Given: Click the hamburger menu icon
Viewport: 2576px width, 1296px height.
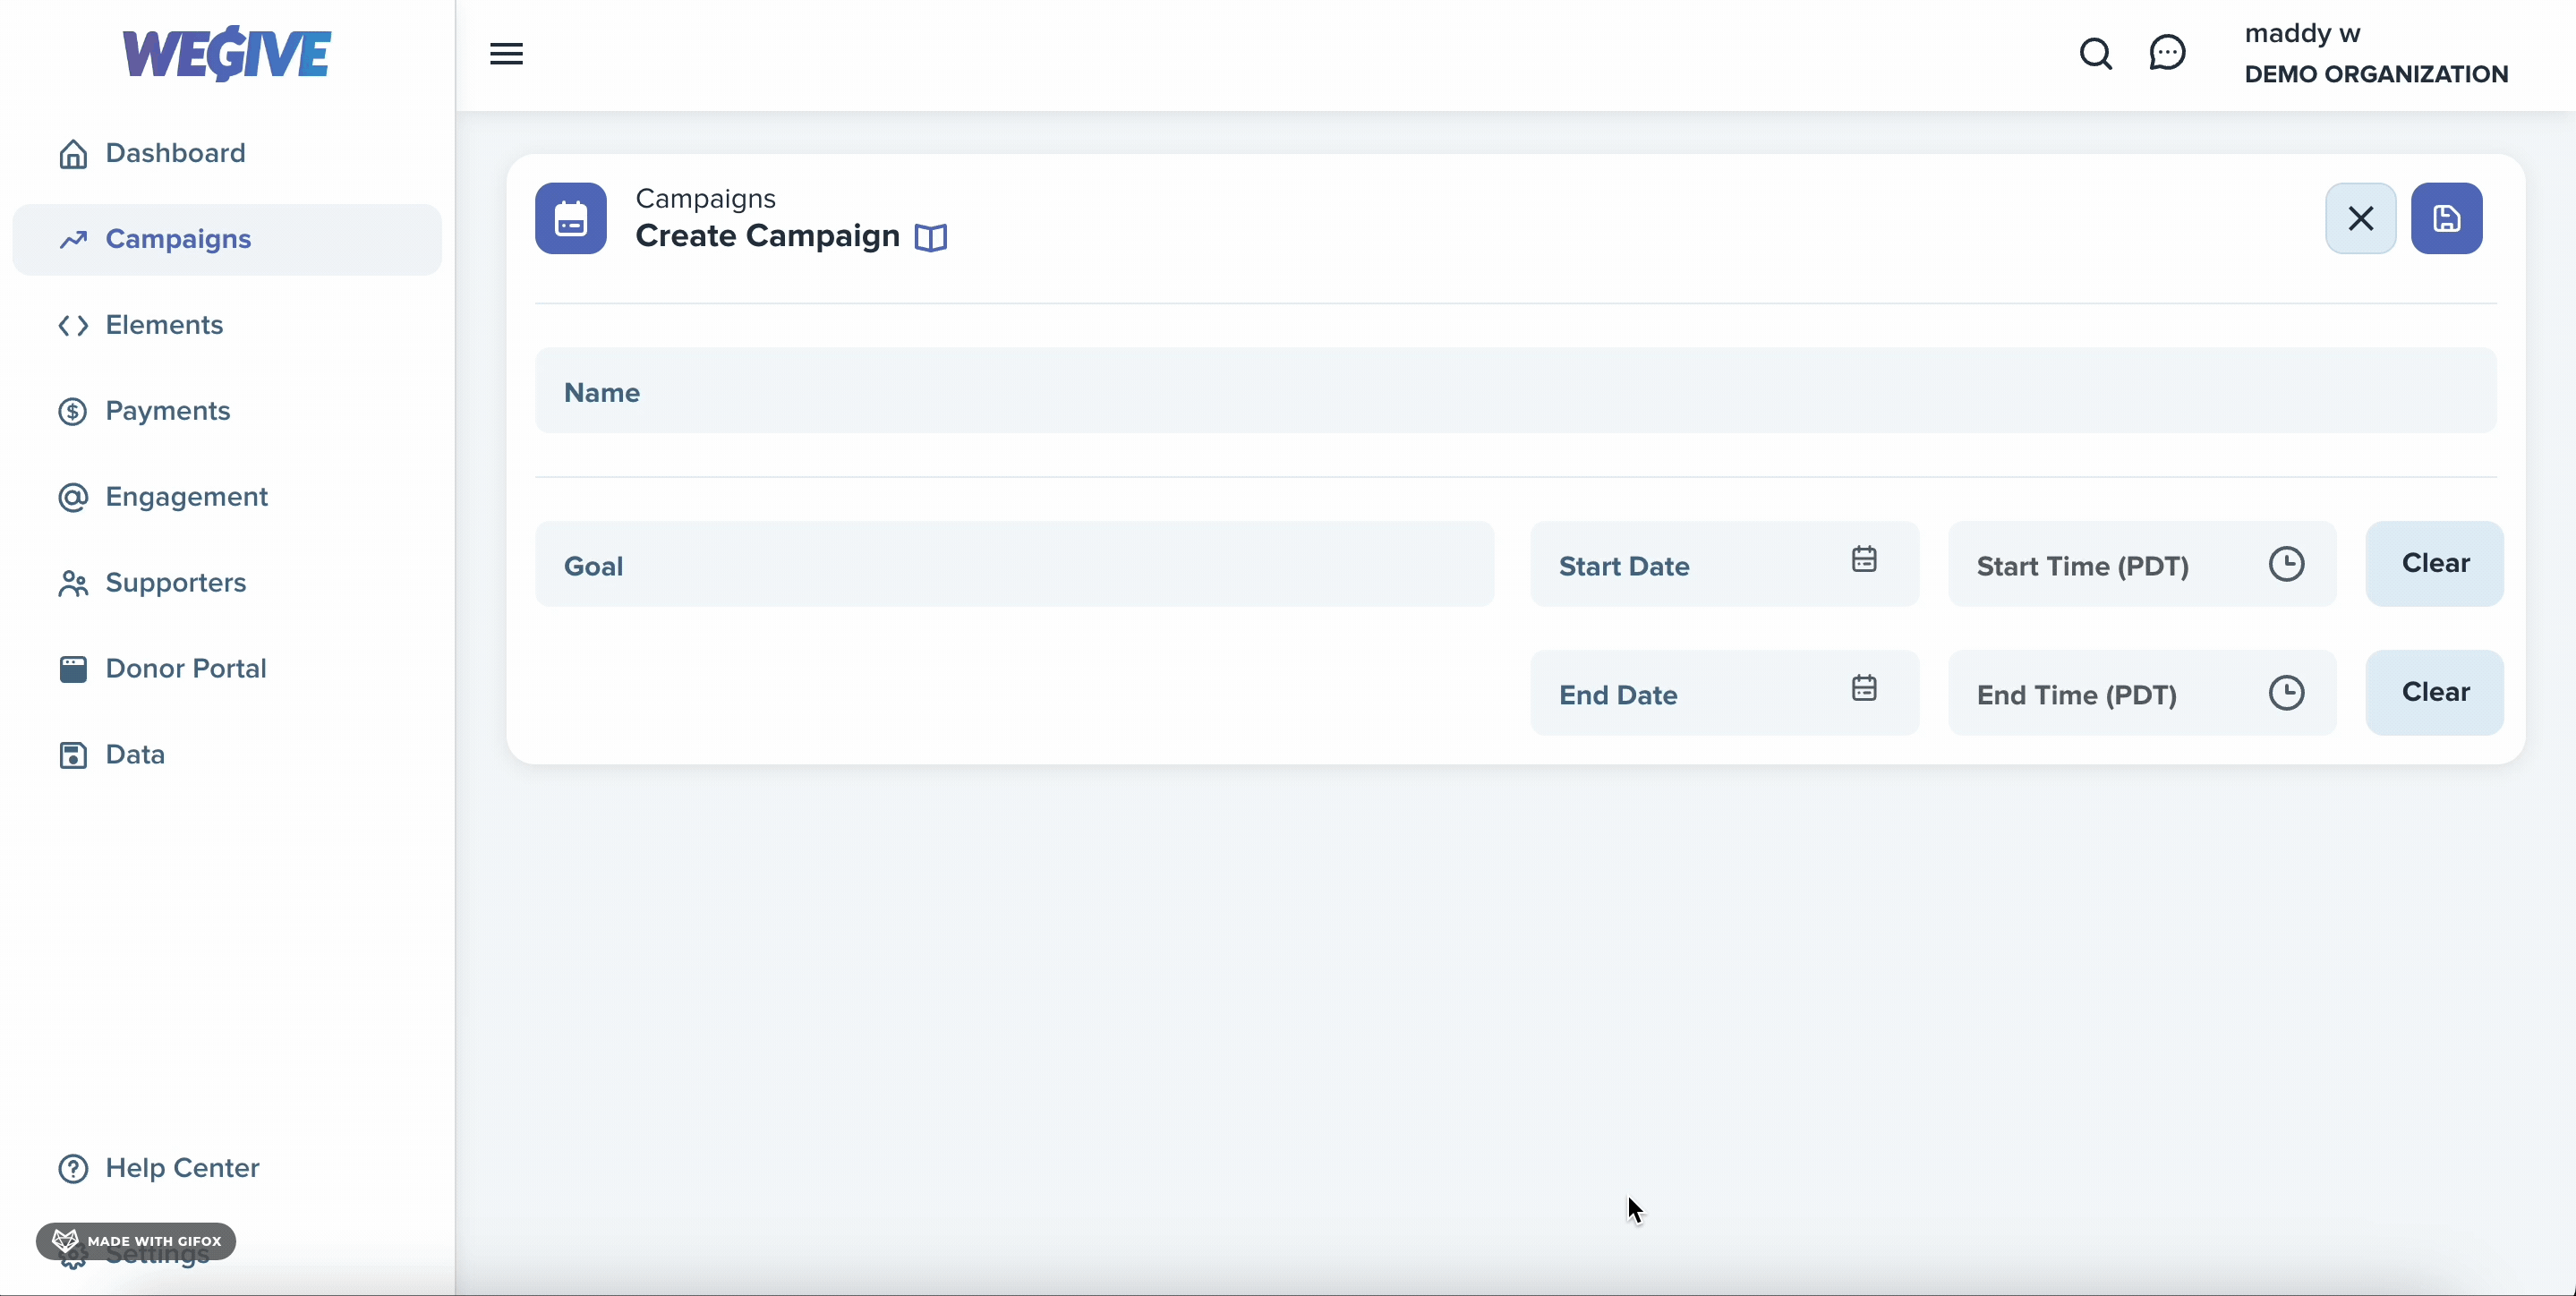Looking at the screenshot, I should (x=506, y=54).
